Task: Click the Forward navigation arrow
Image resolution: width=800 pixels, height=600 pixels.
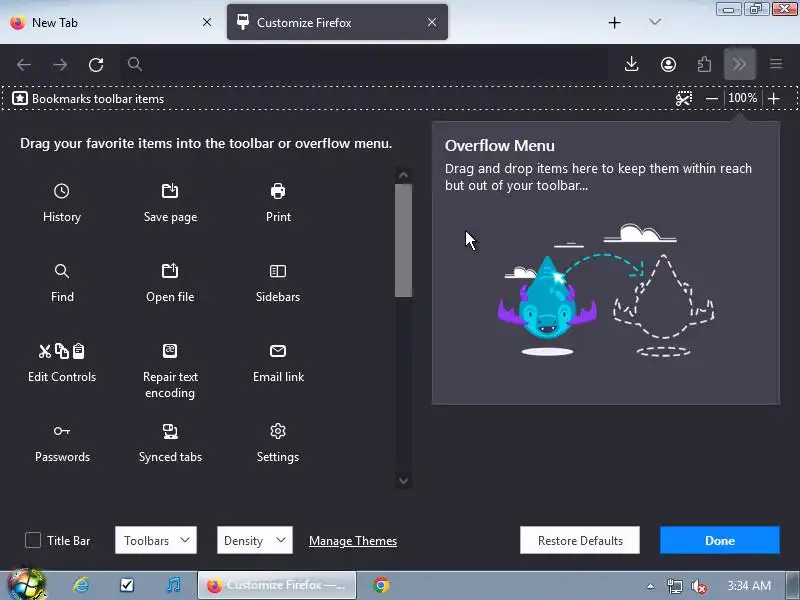Action: tap(60, 64)
